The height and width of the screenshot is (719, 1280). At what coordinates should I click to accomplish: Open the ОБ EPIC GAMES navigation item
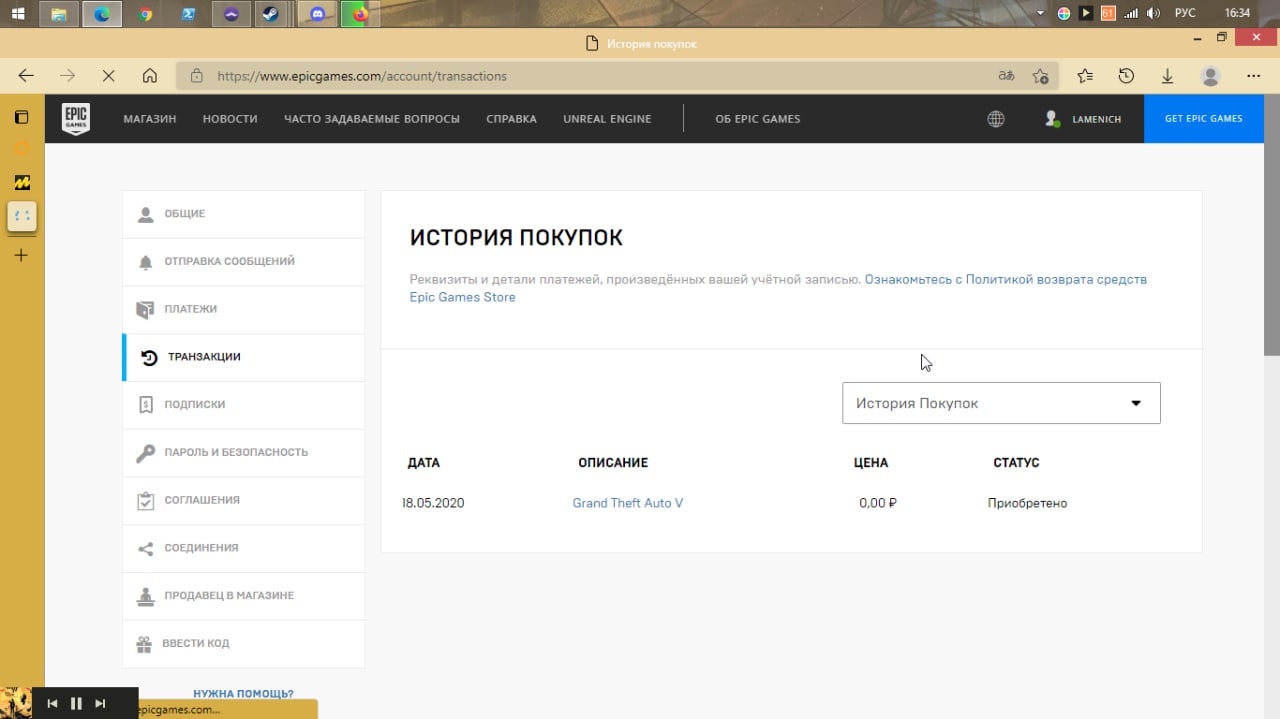(x=758, y=119)
